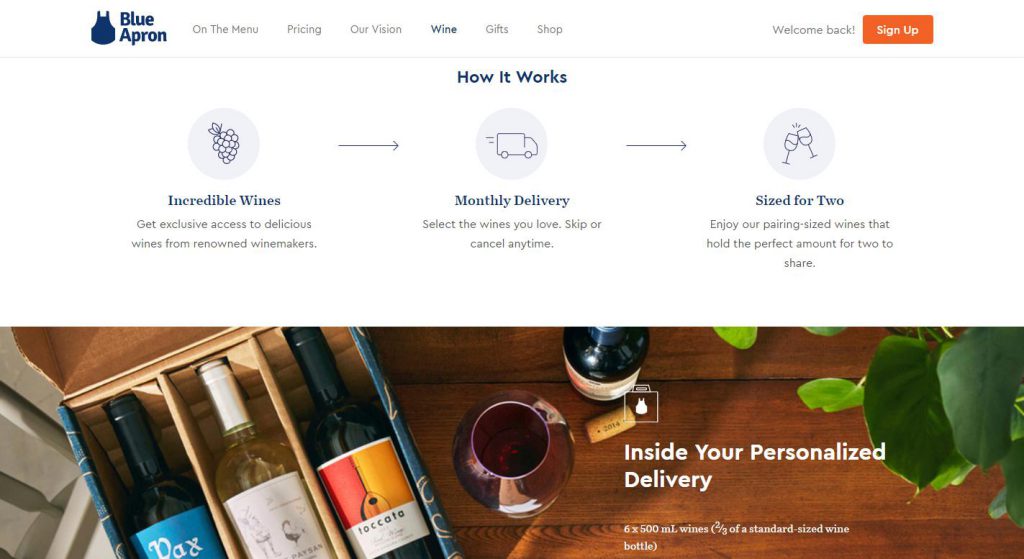Click the Sized for Two heading
This screenshot has width=1024, height=559.
pyautogui.click(x=799, y=200)
